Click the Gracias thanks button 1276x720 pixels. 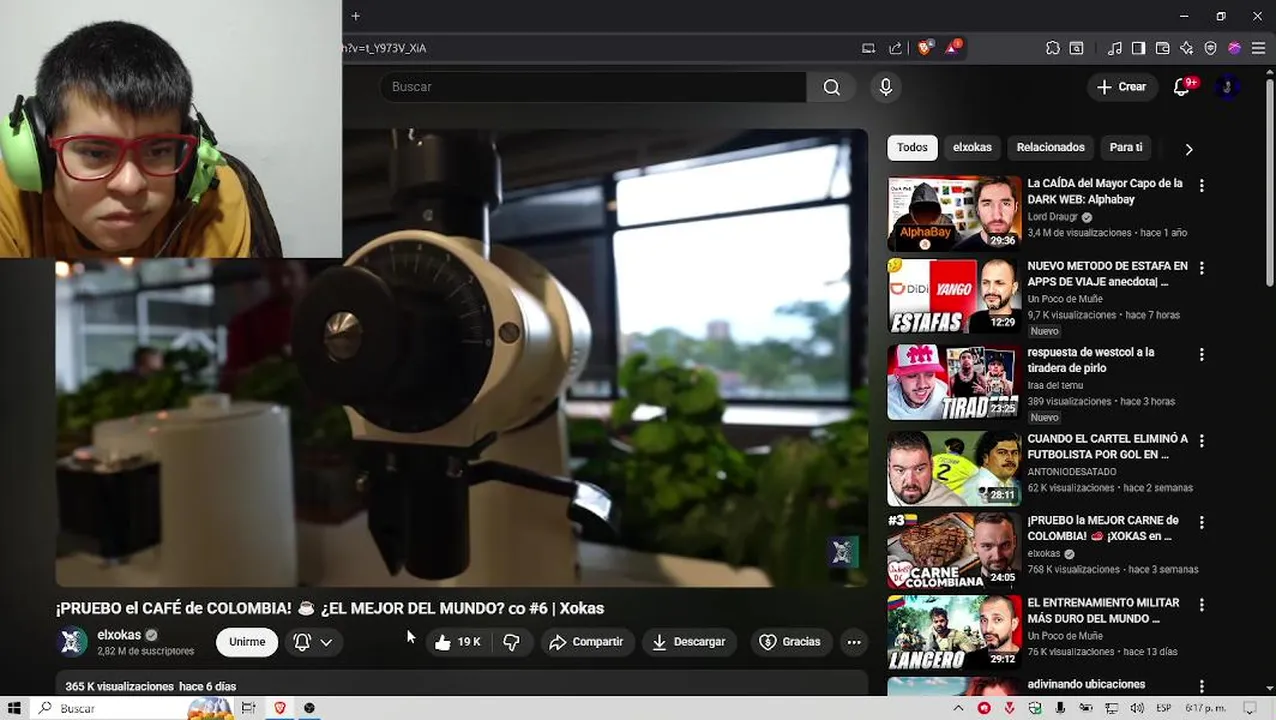[x=790, y=642]
